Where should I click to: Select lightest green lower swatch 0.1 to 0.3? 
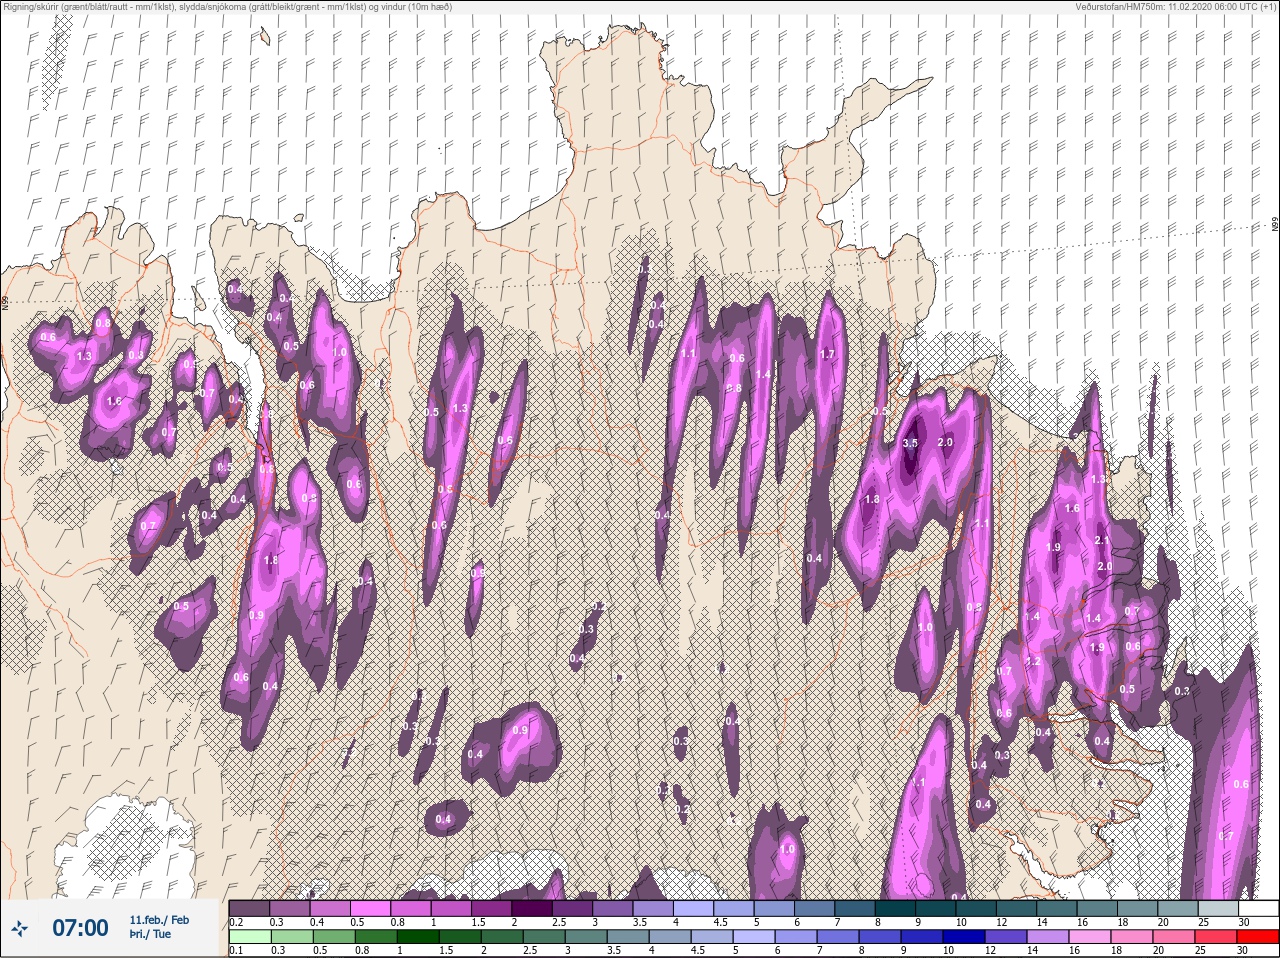pyautogui.click(x=250, y=937)
